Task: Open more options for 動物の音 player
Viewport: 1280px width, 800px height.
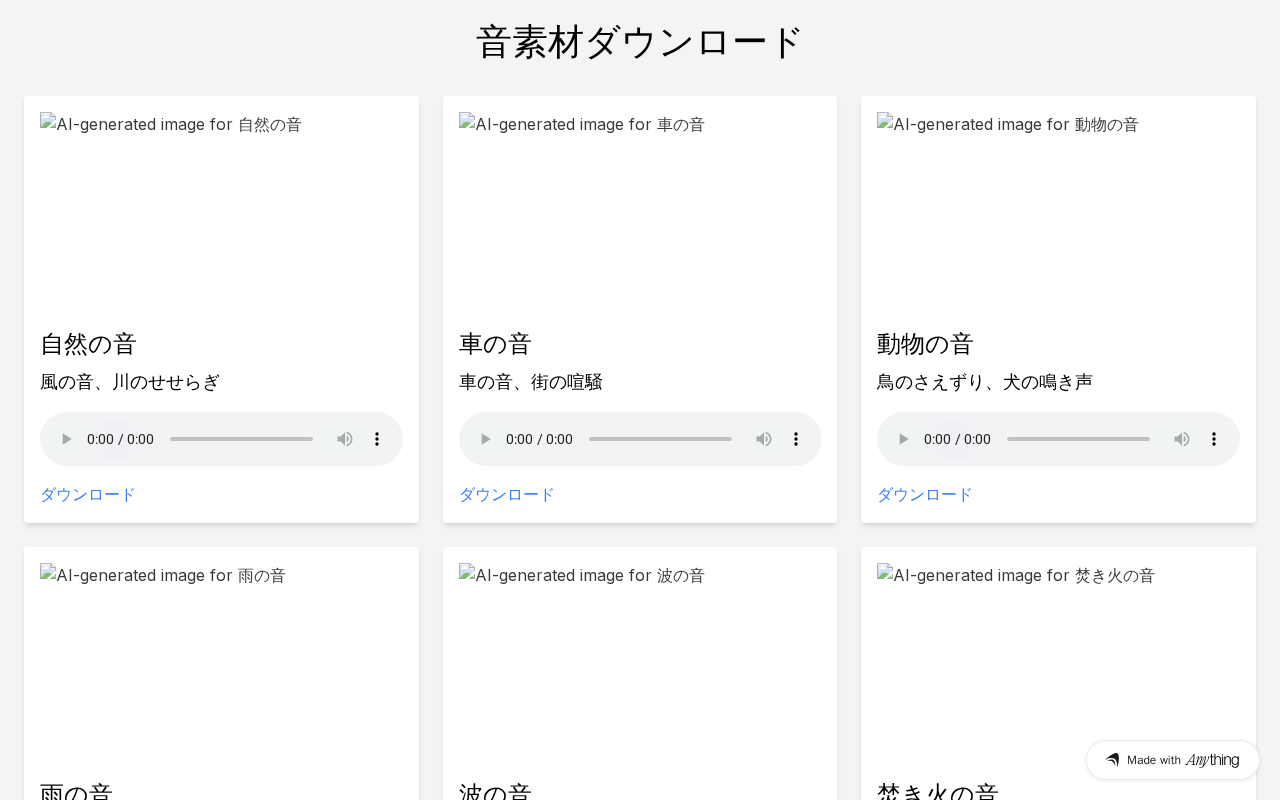Action: (x=1214, y=439)
